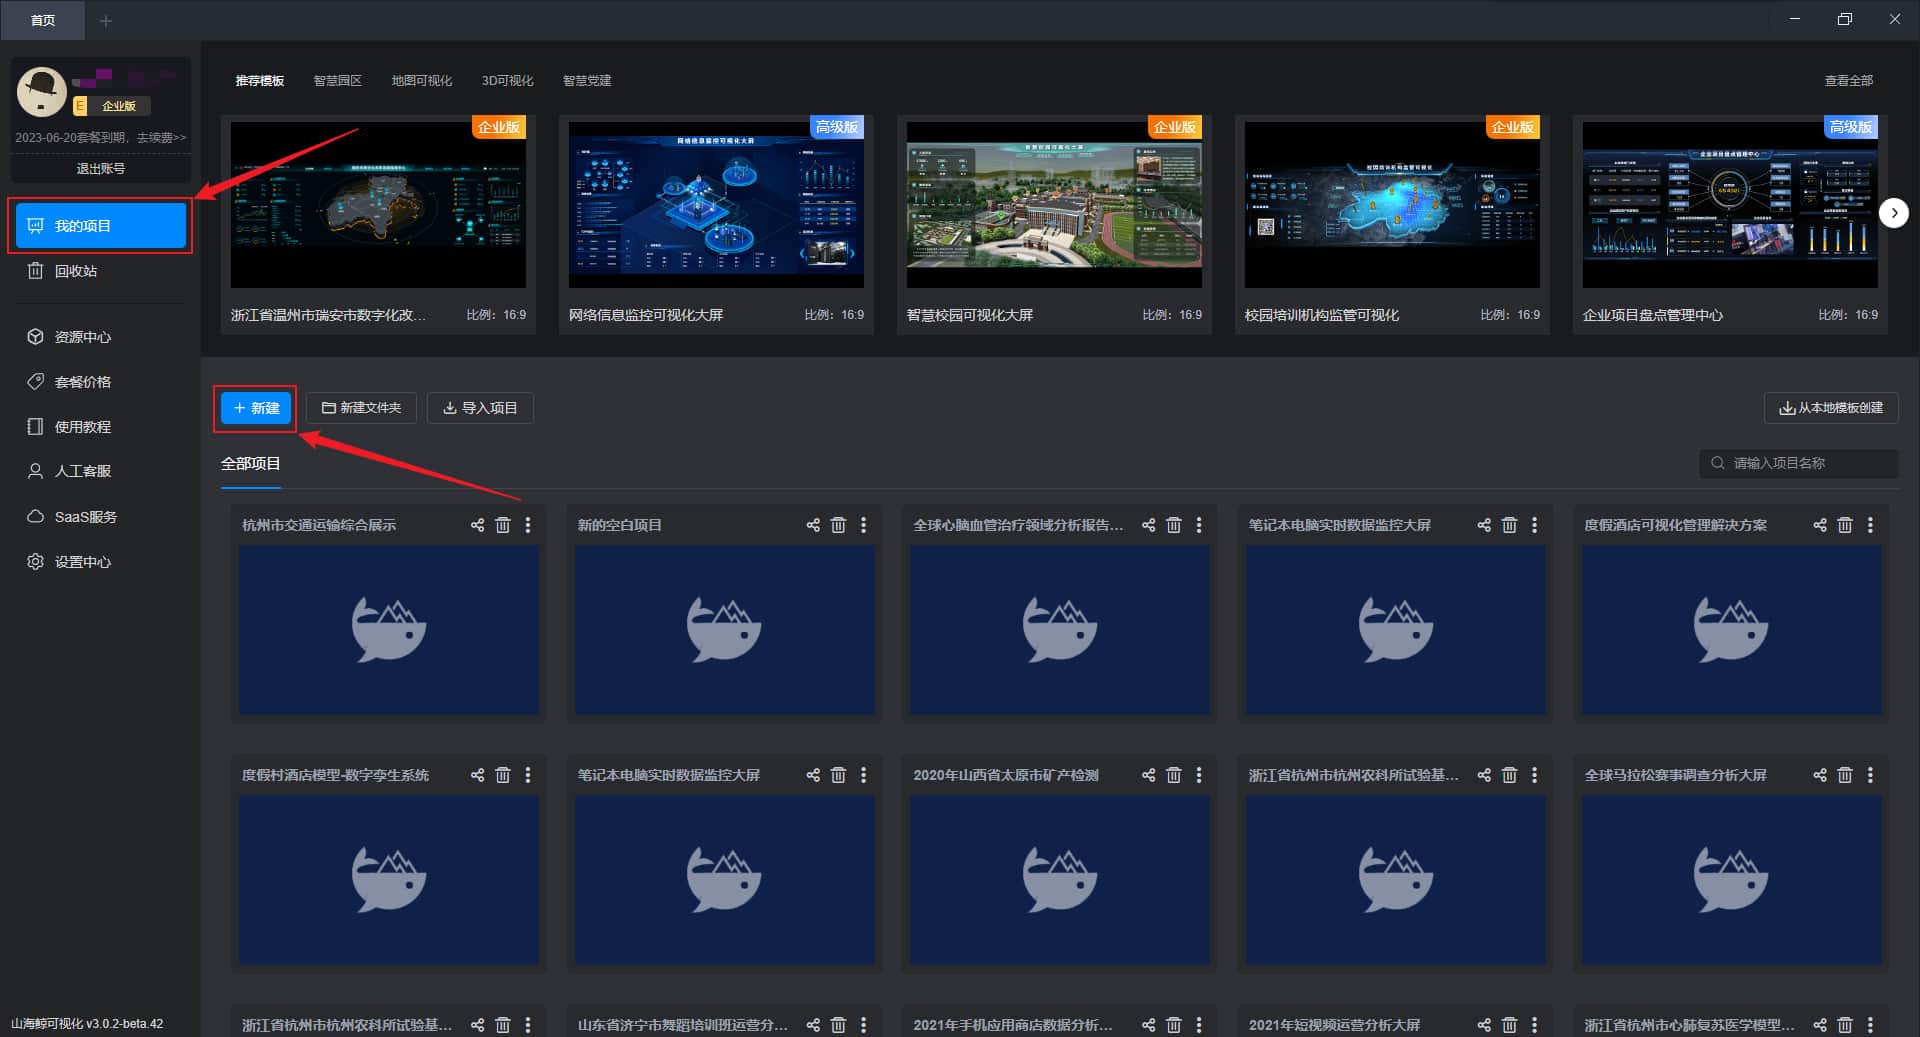Delete the 2020年山西省太原市矿产检测 project

pos(1174,775)
